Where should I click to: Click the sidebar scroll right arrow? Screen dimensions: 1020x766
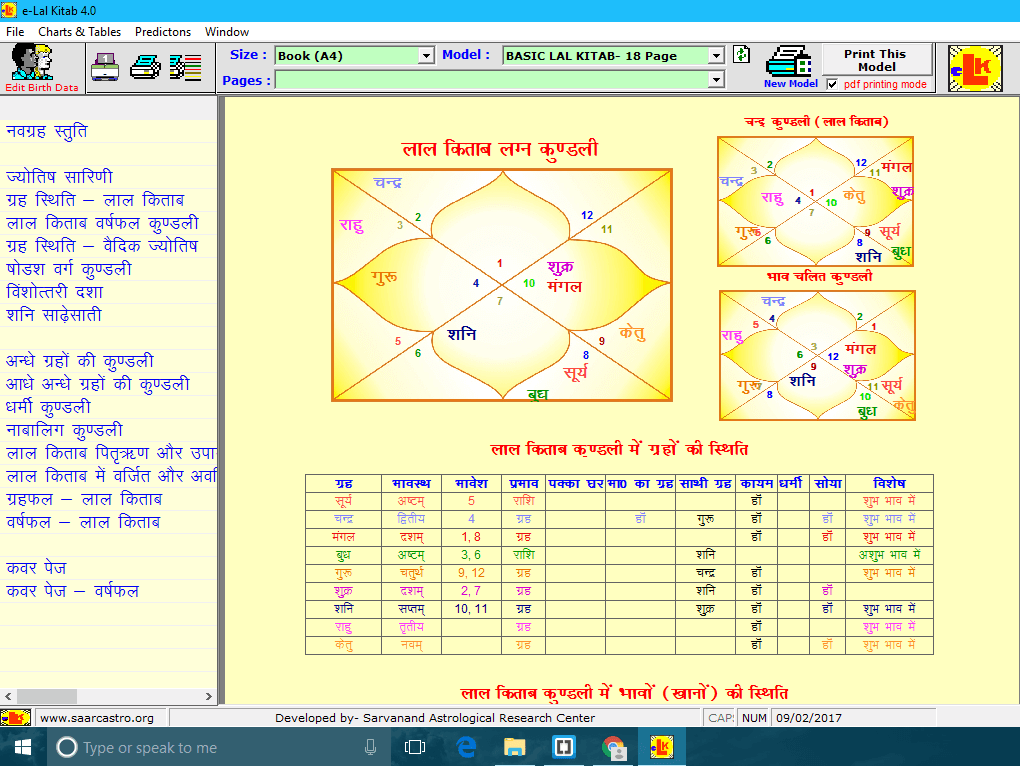[x=208, y=696]
